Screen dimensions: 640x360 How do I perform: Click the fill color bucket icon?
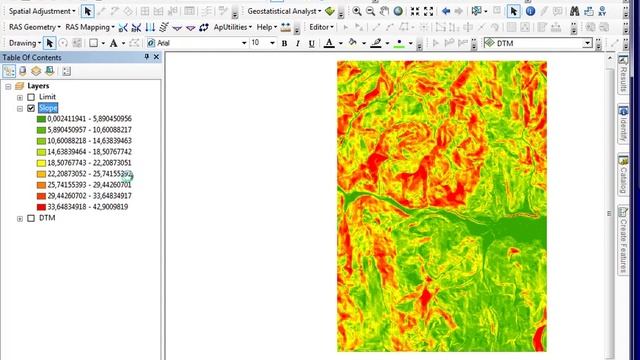pyautogui.click(x=353, y=43)
